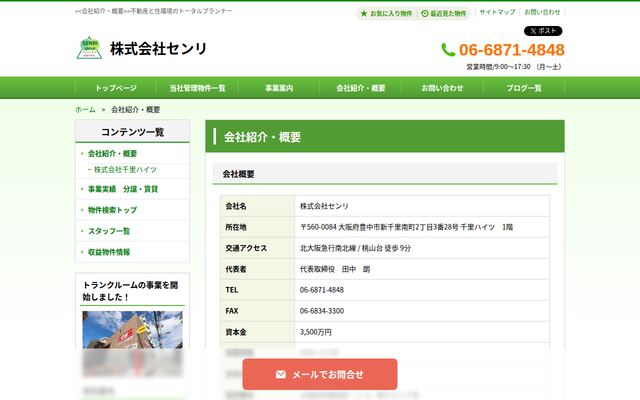
Task: Click the 株式会社センリ site title
Action: pos(159,49)
